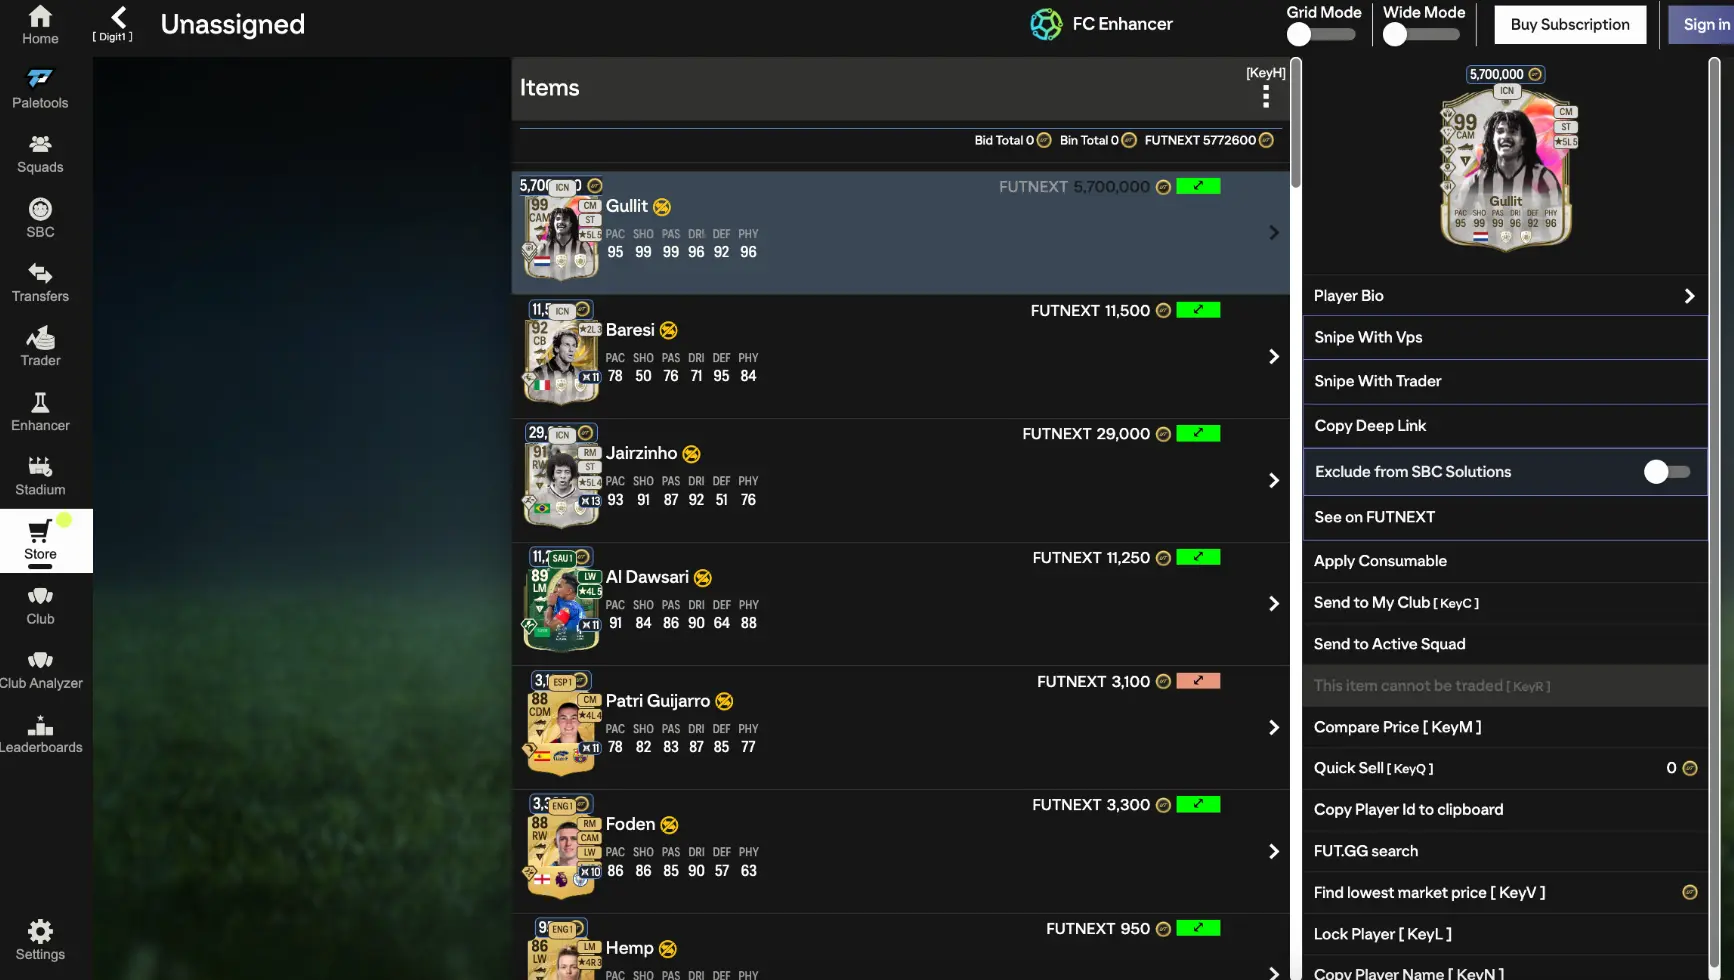1734x980 pixels.
Task: Click the FC Enhancer logo
Action: pyautogui.click(x=1046, y=24)
